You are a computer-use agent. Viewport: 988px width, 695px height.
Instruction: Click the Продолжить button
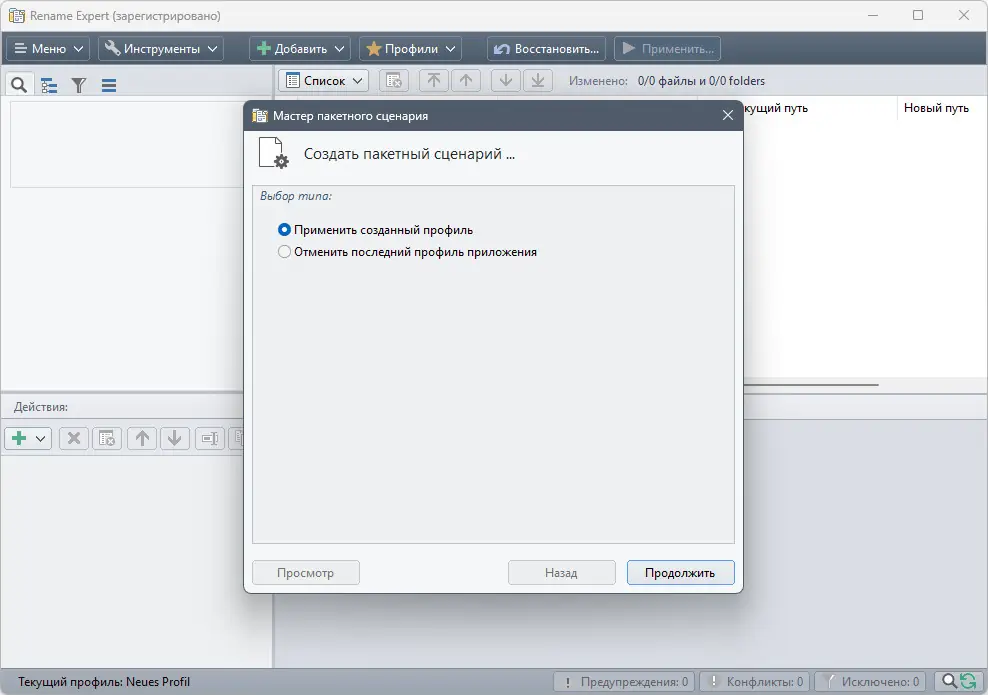(681, 573)
